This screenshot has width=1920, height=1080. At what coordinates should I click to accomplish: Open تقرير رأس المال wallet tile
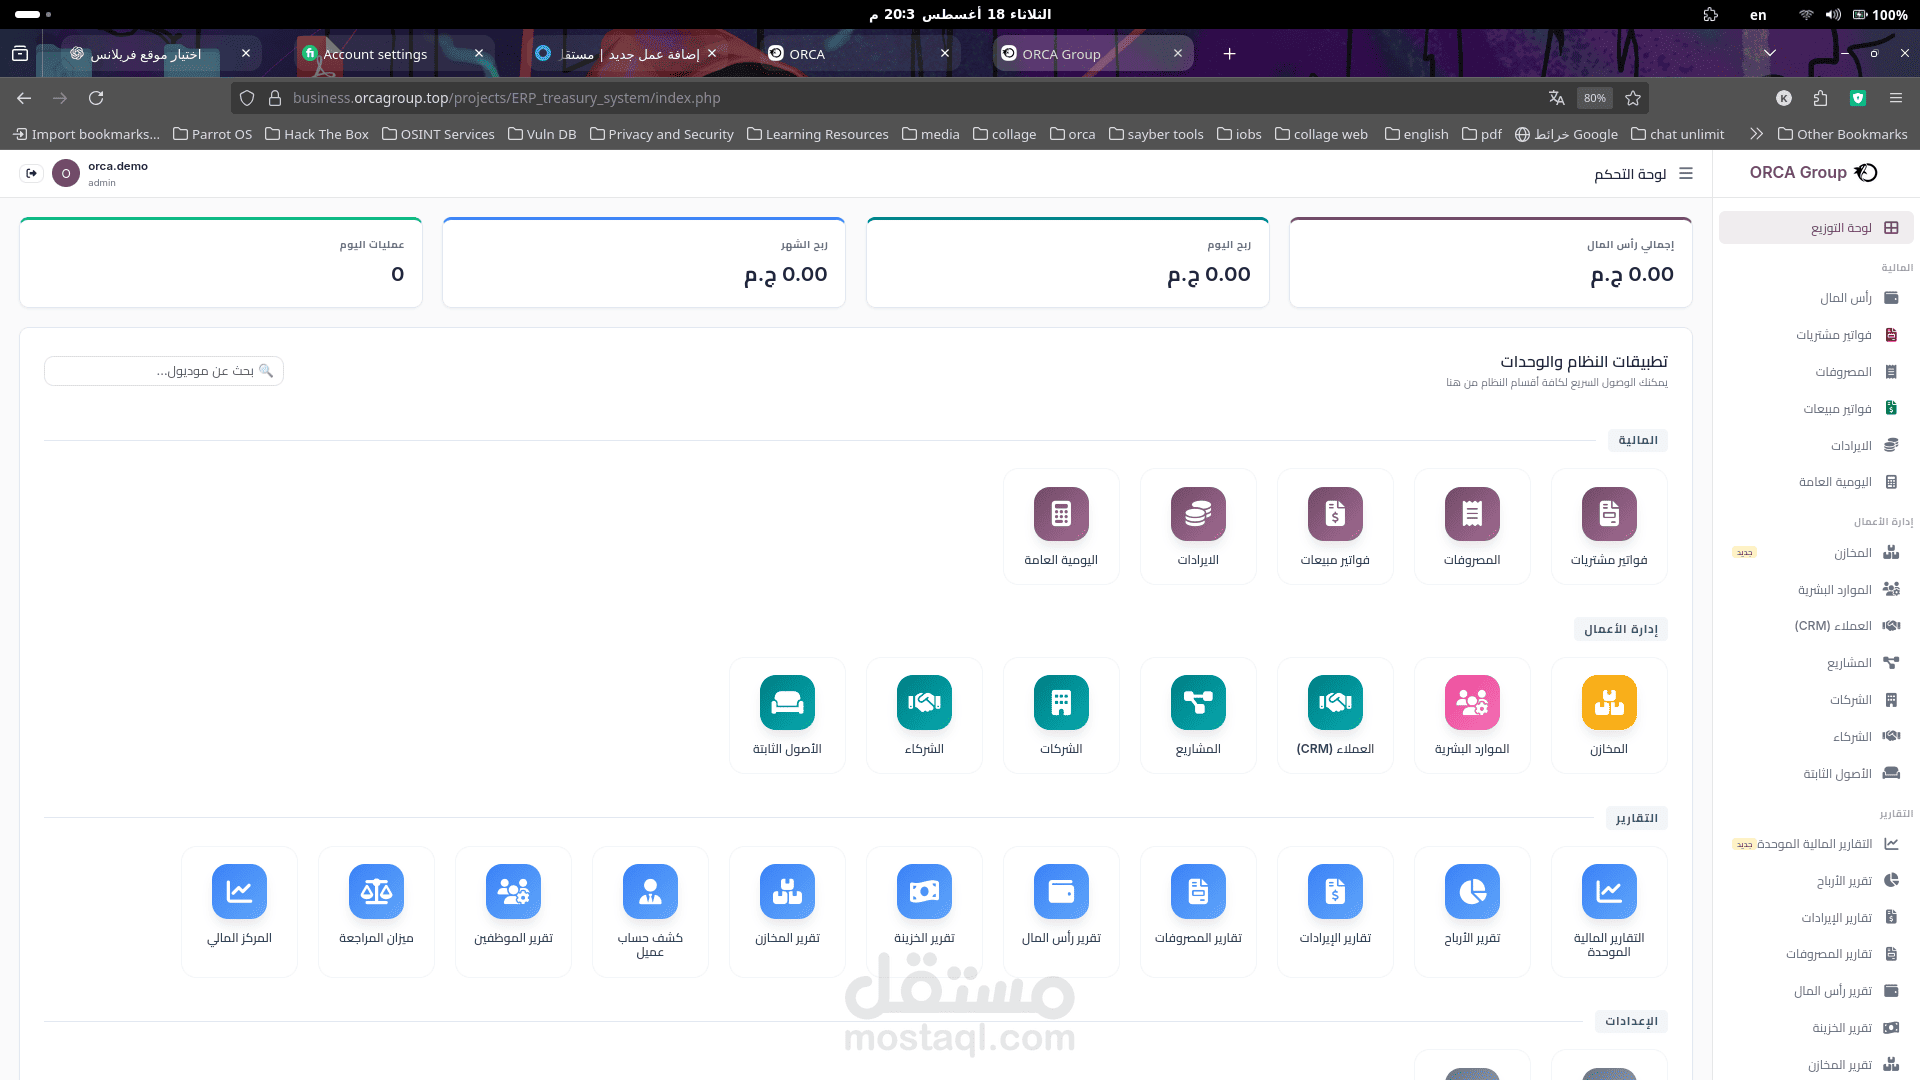tap(1061, 911)
